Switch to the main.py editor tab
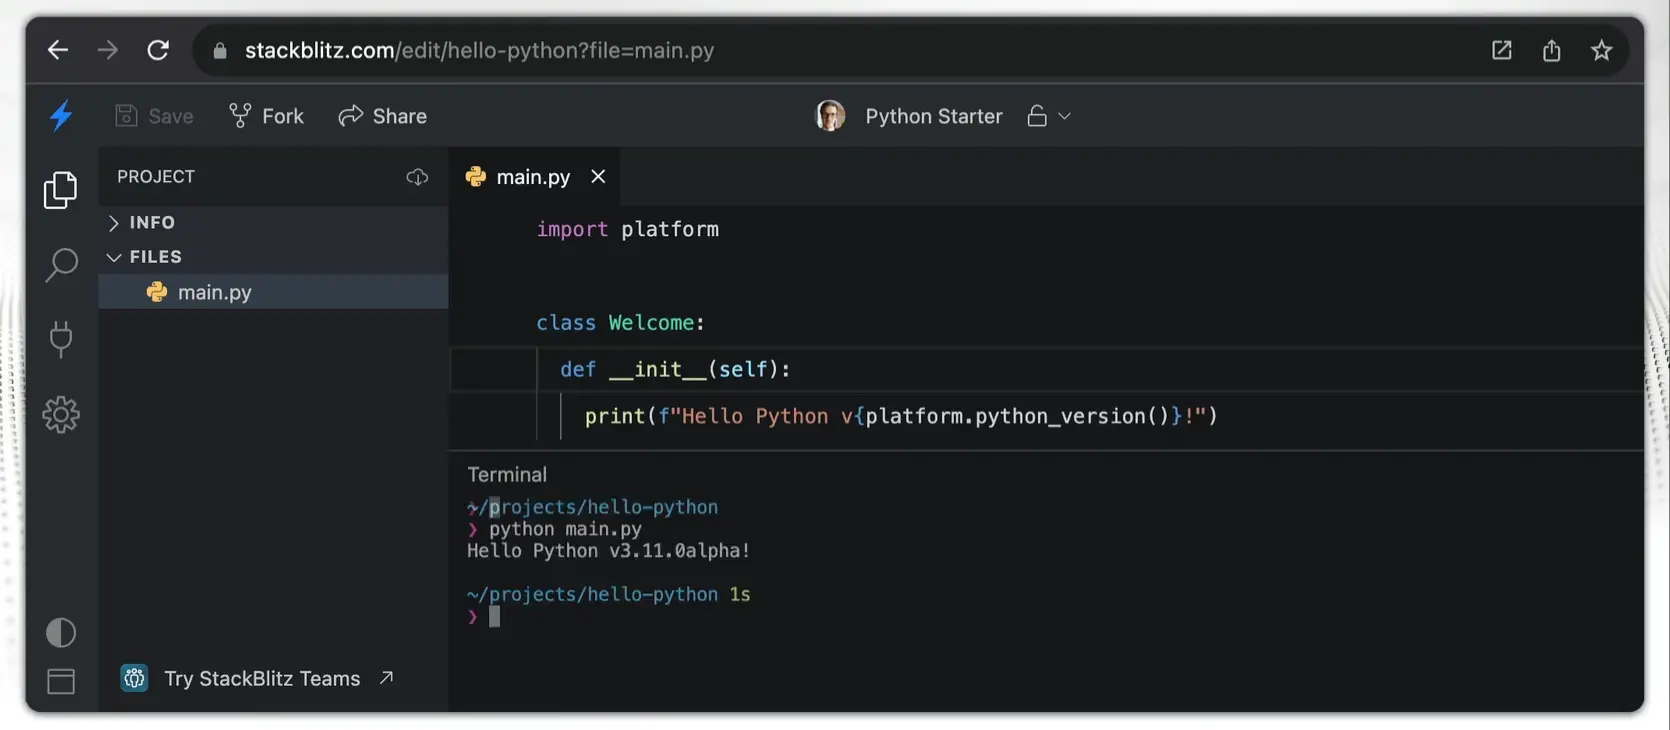Viewport: 1670px width, 730px height. click(x=532, y=177)
